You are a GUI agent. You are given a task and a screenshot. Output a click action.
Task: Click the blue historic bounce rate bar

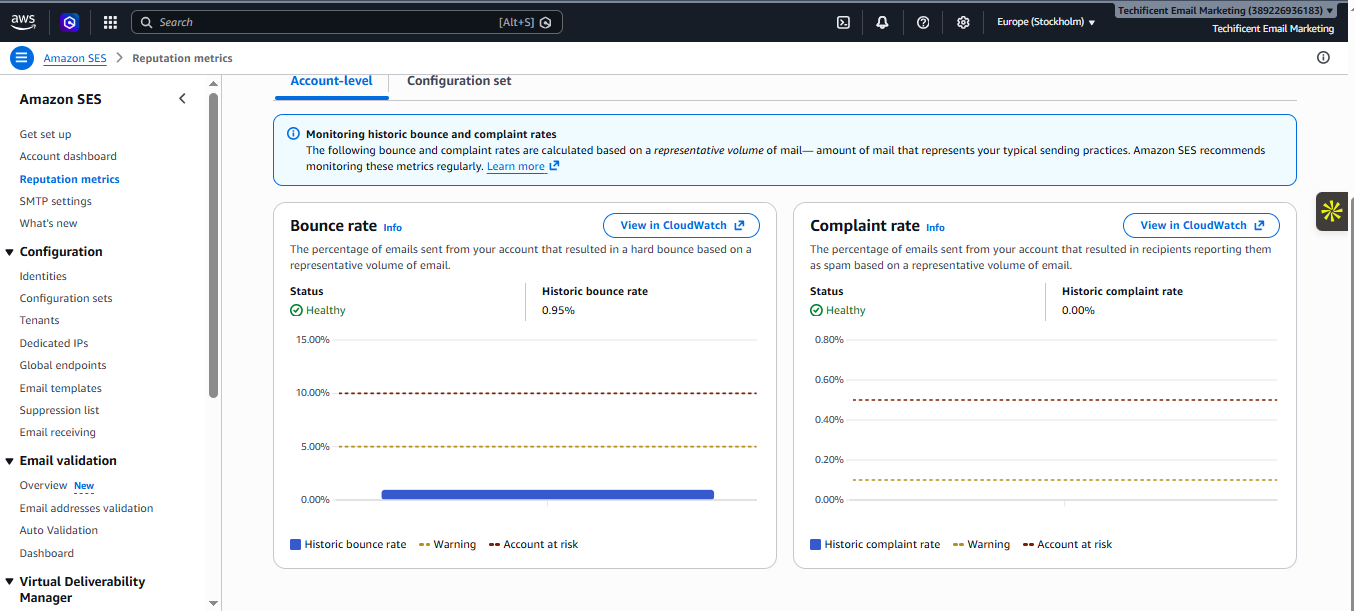(547, 494)
